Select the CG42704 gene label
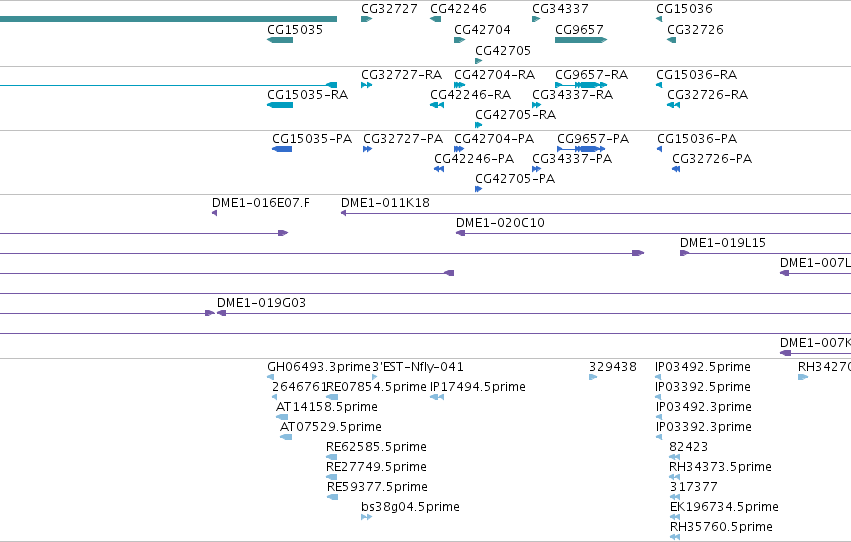This screenshot has height=542, width=851. (x=482, y=30)
